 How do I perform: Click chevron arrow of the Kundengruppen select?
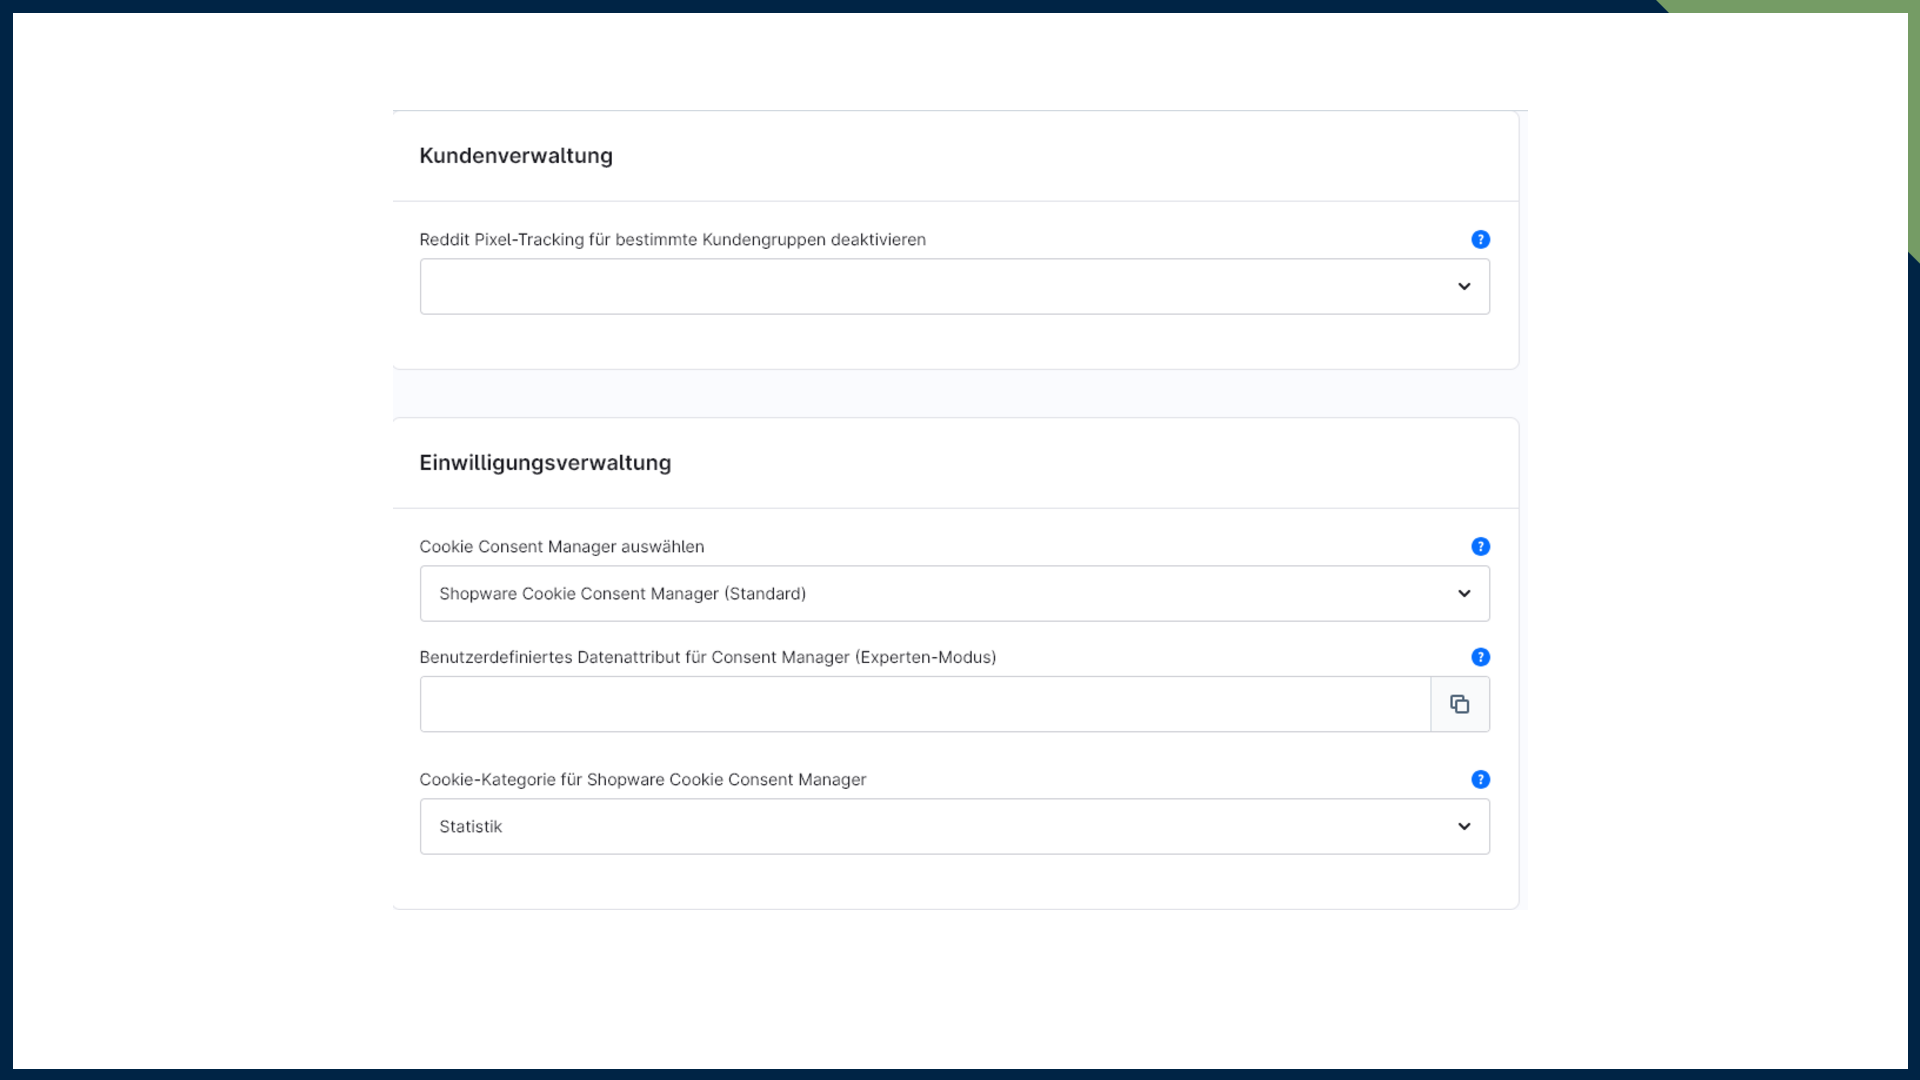(x=1464, y=287)
